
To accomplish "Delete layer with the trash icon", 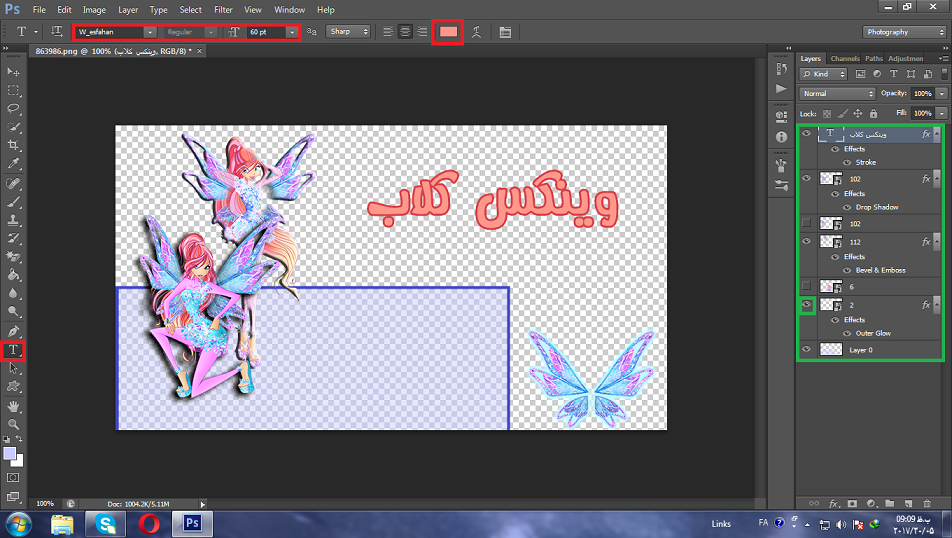I will point(927,503).
